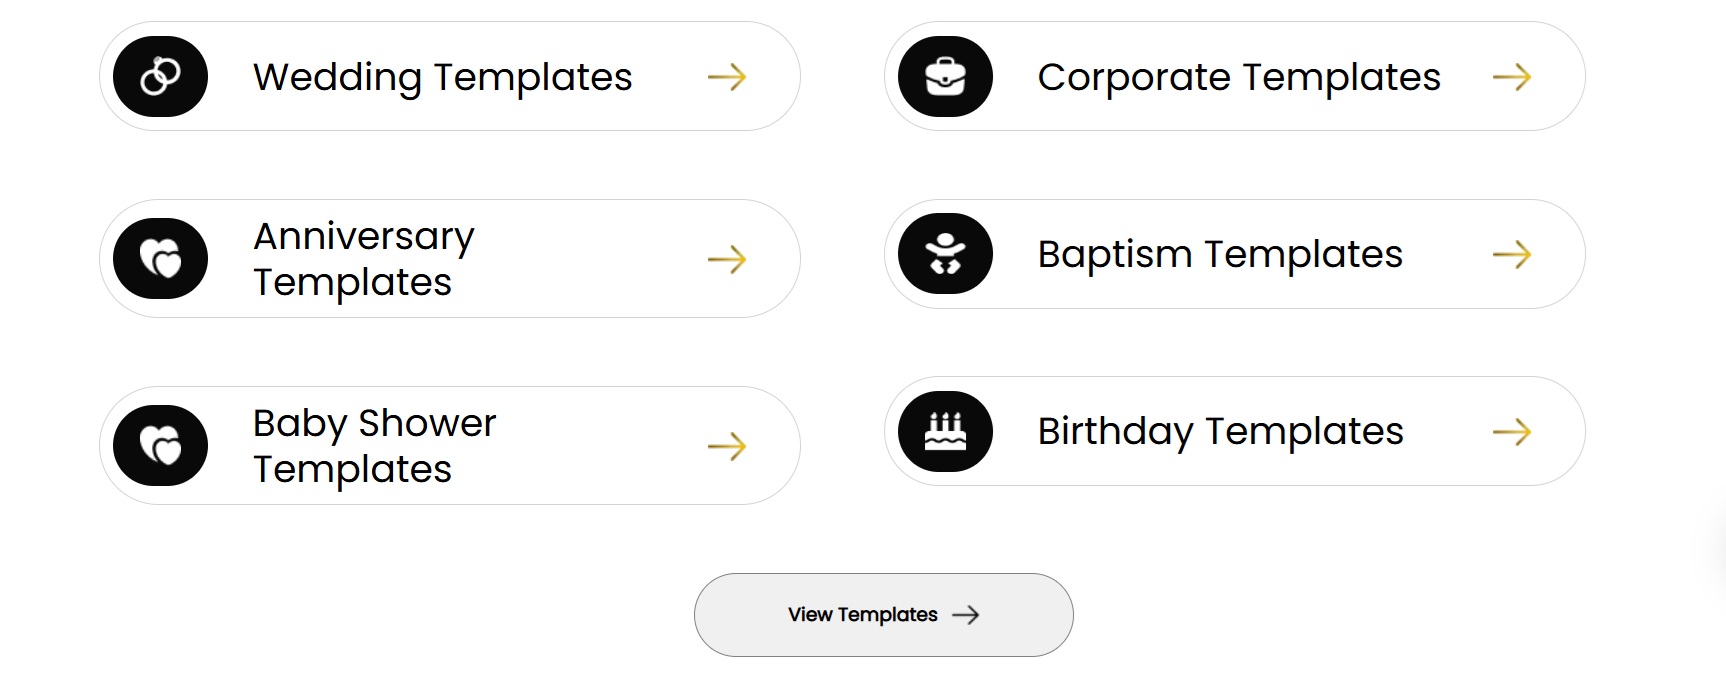The height and width of the screenshot is (674, 1726).
Task: Click the Anniversary double hearts icon
Action: (160, 258)
